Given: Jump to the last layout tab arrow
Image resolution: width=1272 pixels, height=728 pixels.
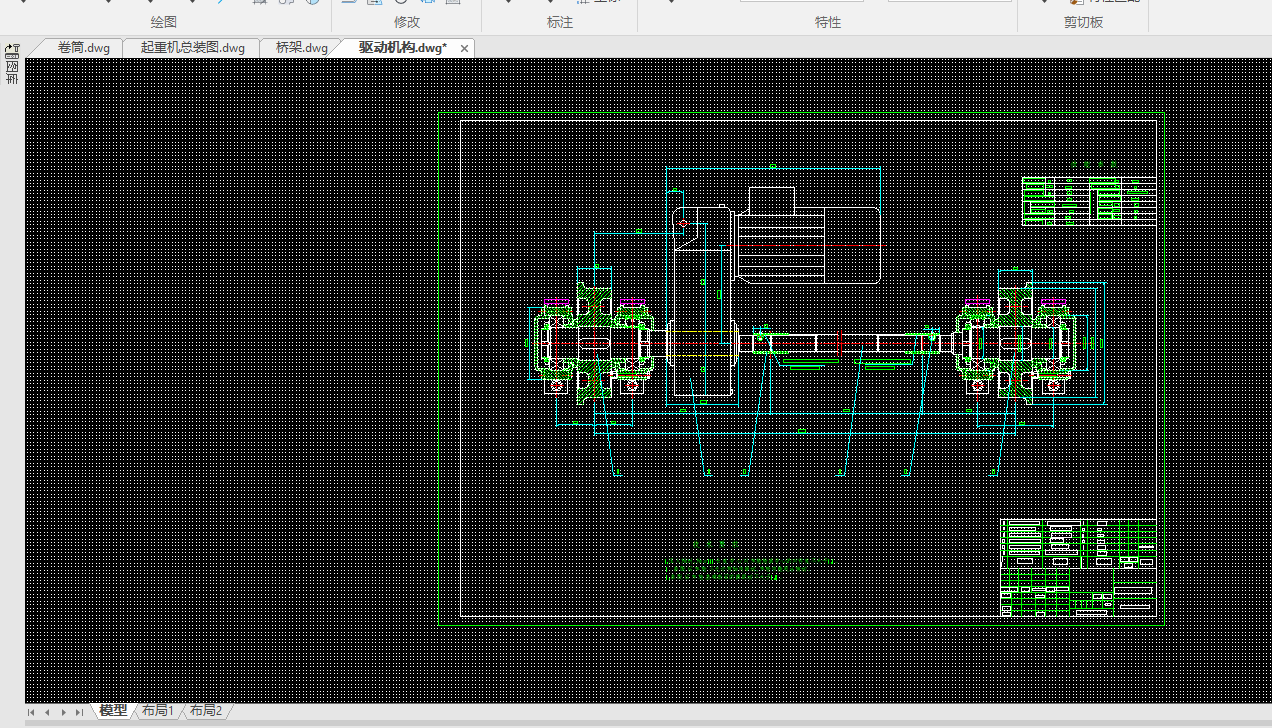Looking at the screenshot, I should 79,712.
